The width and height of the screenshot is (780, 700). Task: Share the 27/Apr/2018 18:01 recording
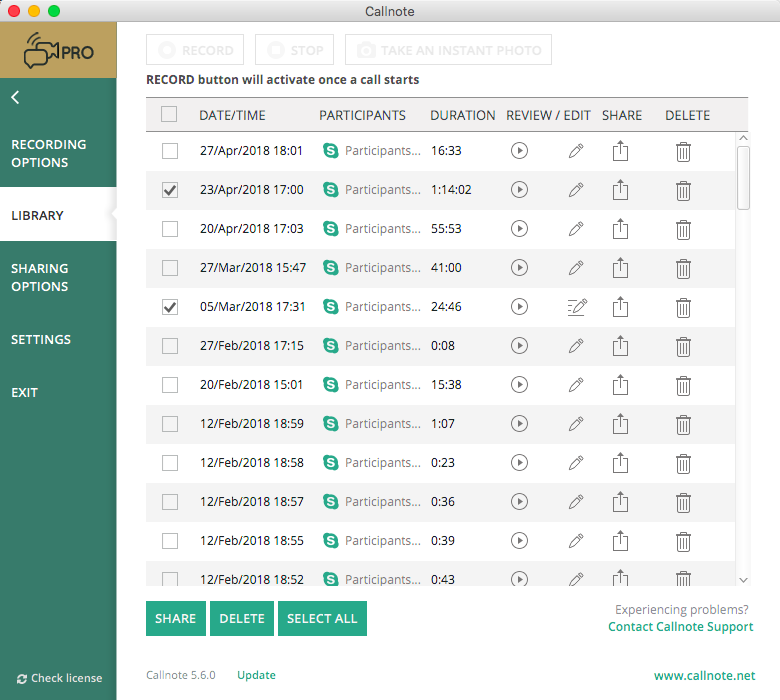620,151
